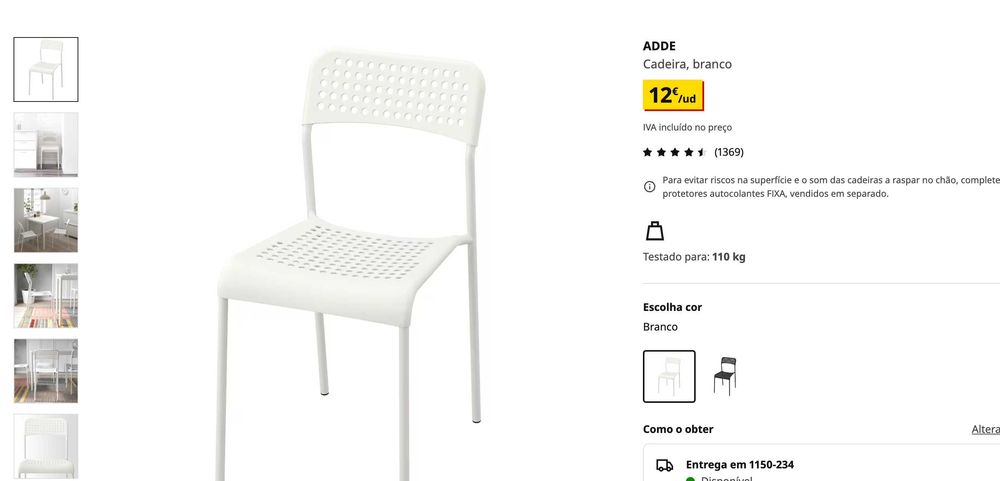This screenshot has height=481, width=1000.
Task: Click the delivery truck icon
Action: tap(665, 465)
